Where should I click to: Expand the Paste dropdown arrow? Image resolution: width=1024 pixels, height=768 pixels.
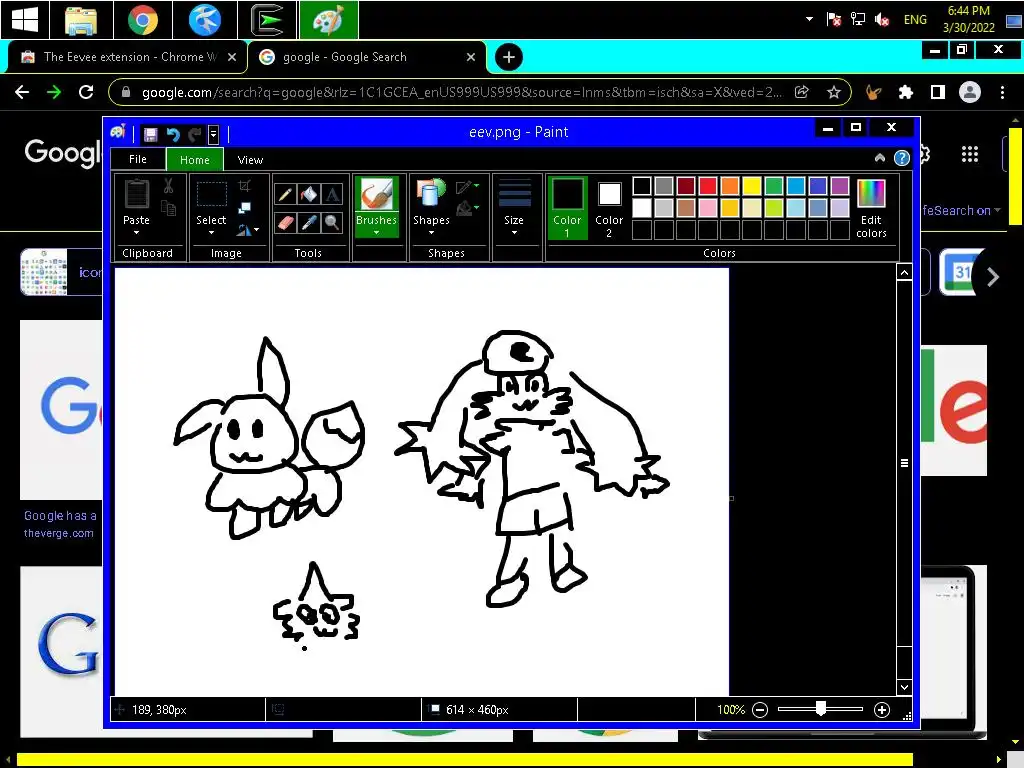tap(136, 233)
